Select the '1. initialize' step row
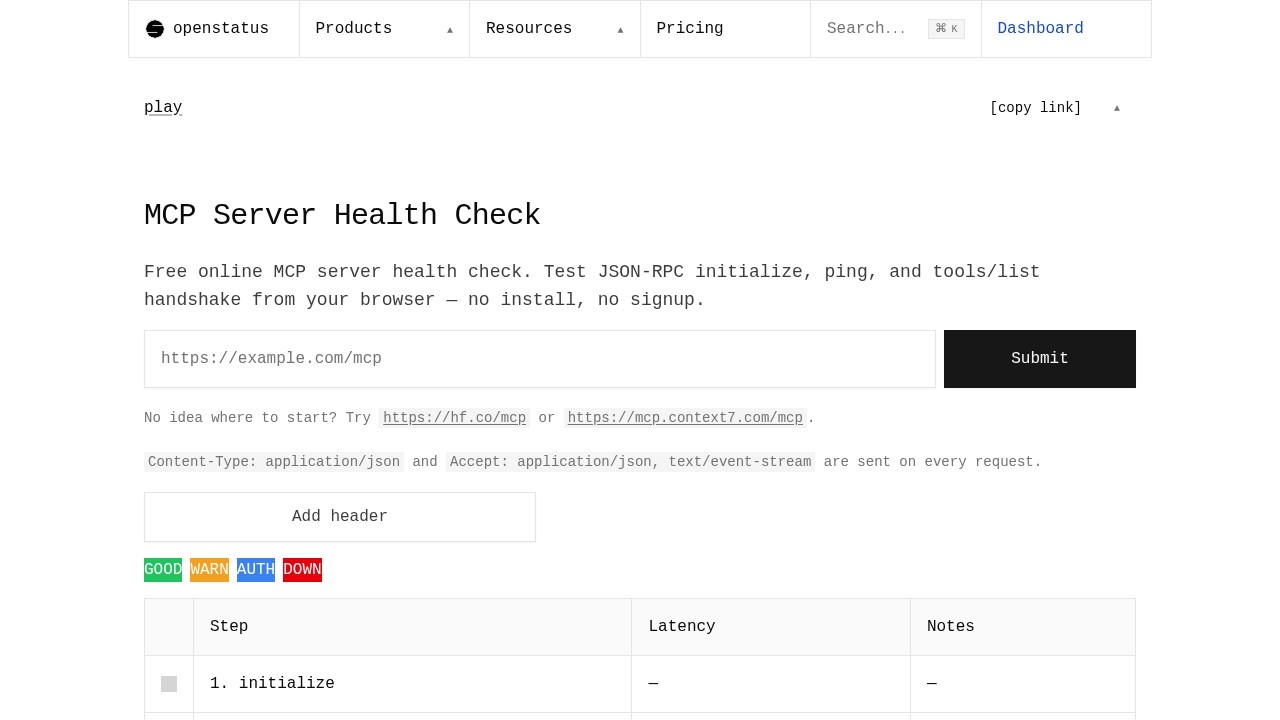 [x=640, y=684]
